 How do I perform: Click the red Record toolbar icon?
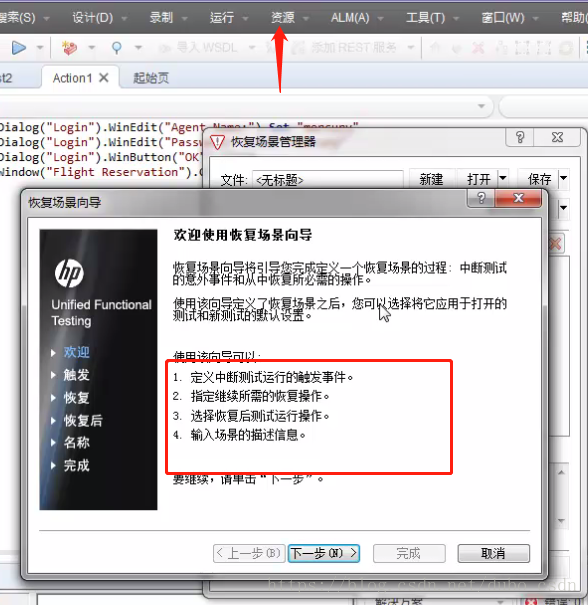pos(69,48)
